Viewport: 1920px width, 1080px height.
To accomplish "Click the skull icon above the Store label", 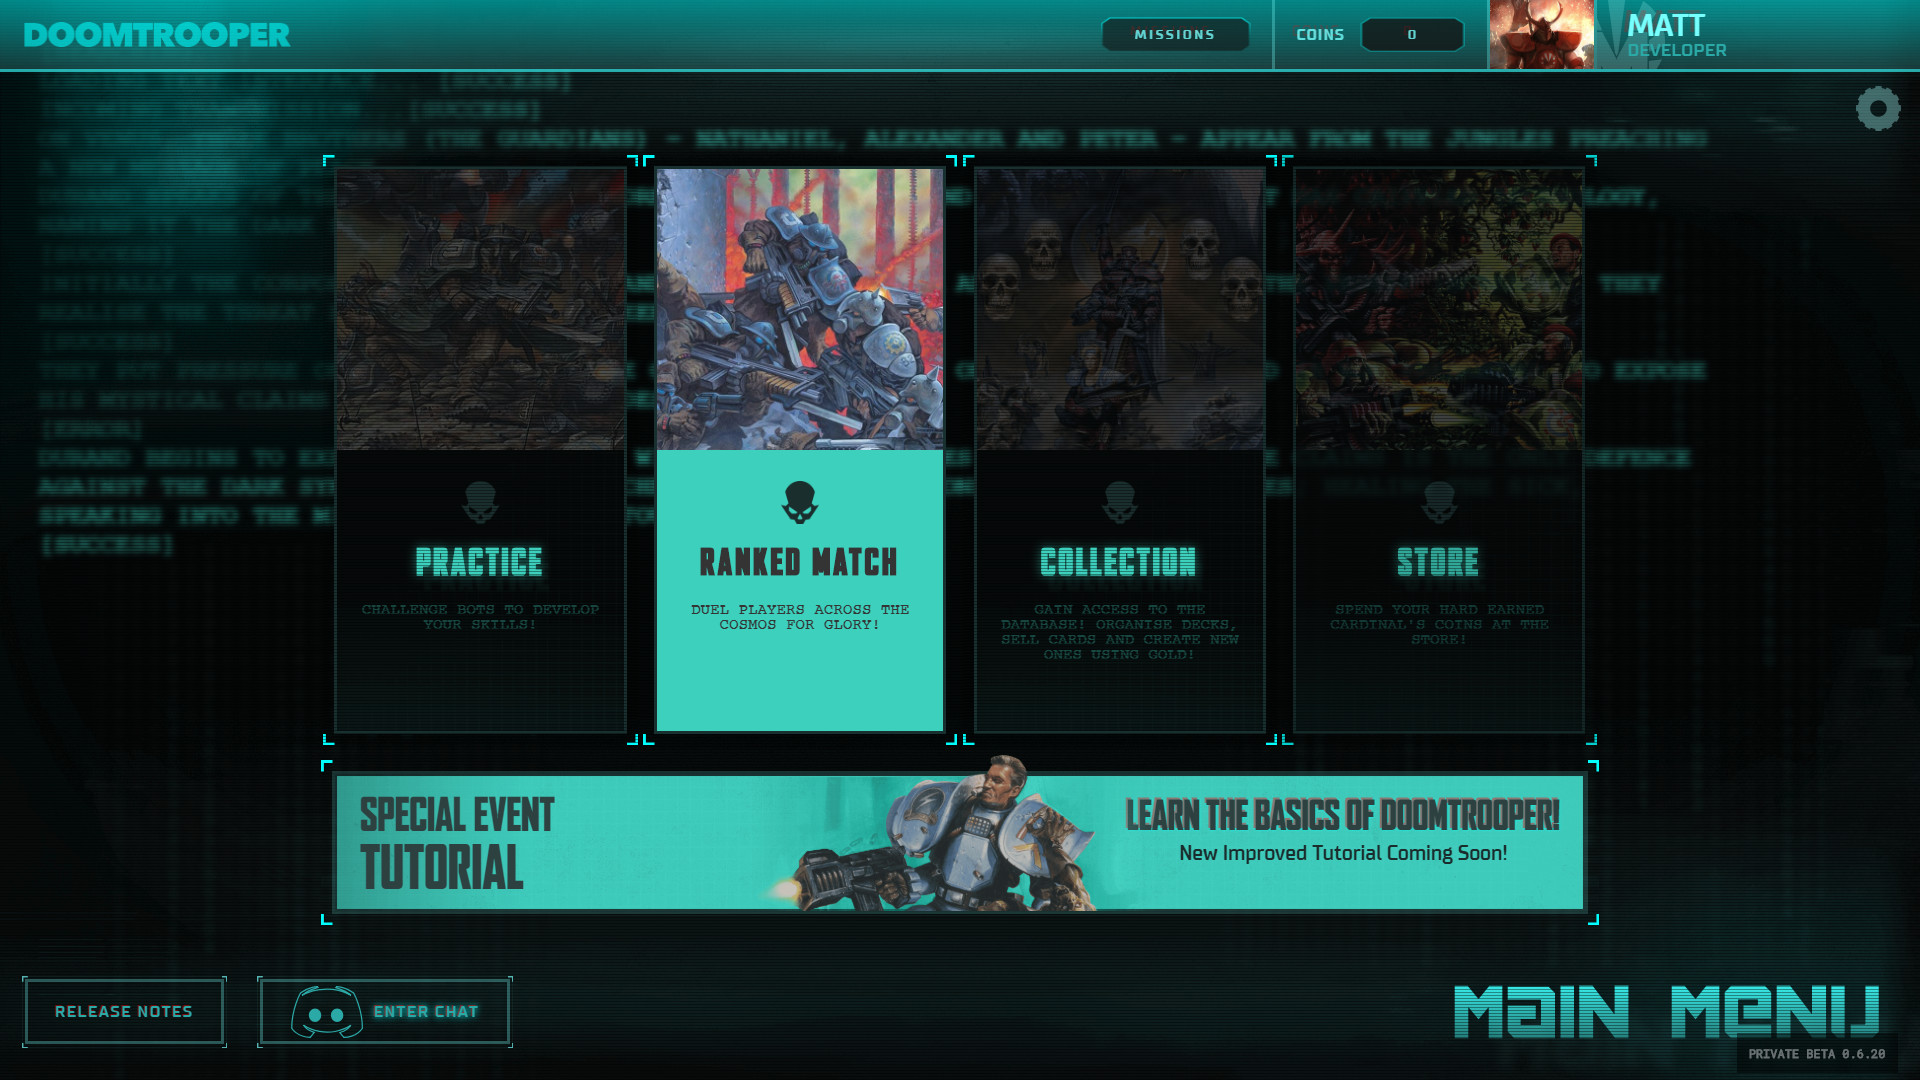I will [x=1438, y=503].
